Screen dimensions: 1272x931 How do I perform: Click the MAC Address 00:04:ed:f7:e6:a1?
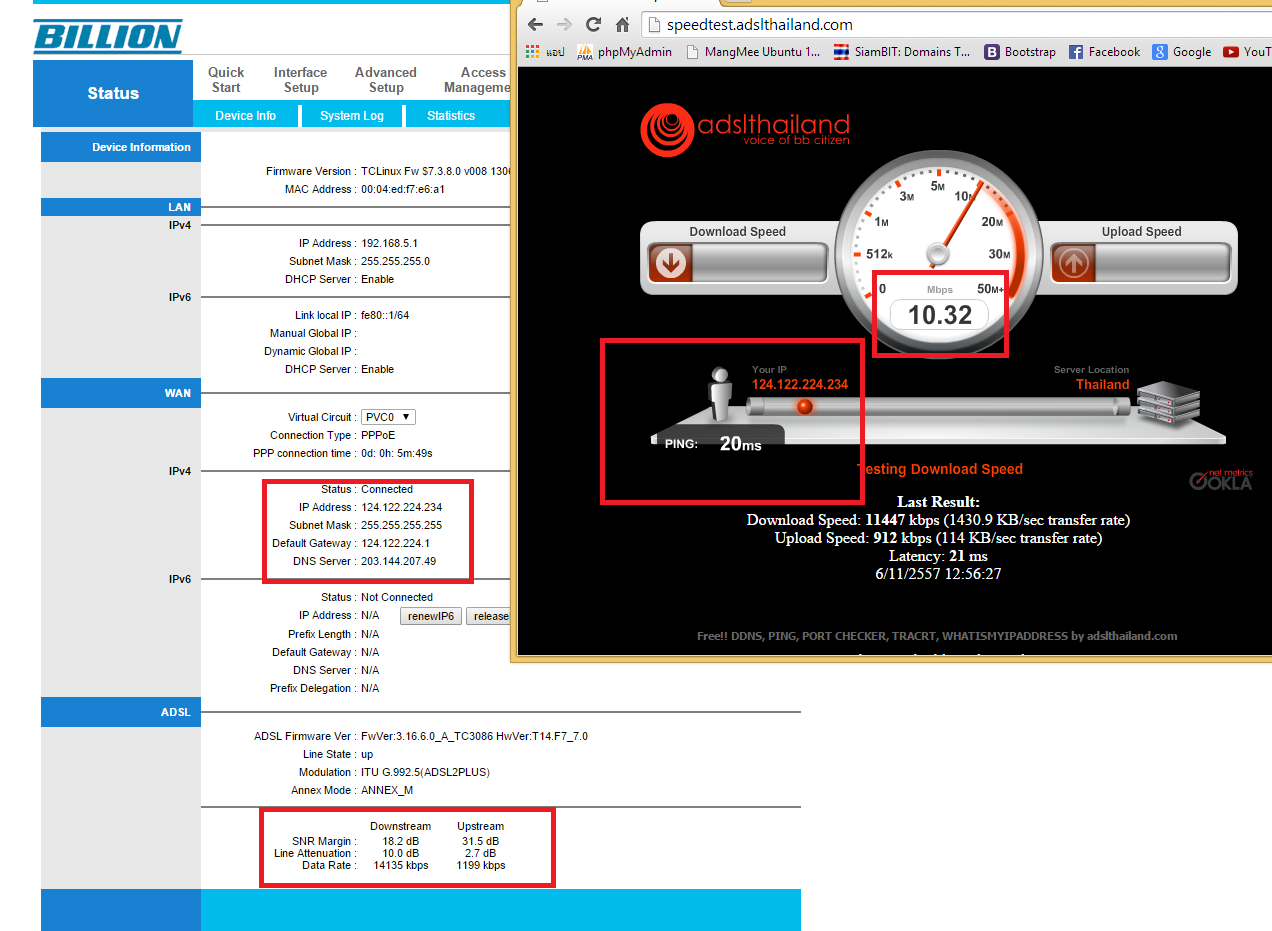point(403,189)
